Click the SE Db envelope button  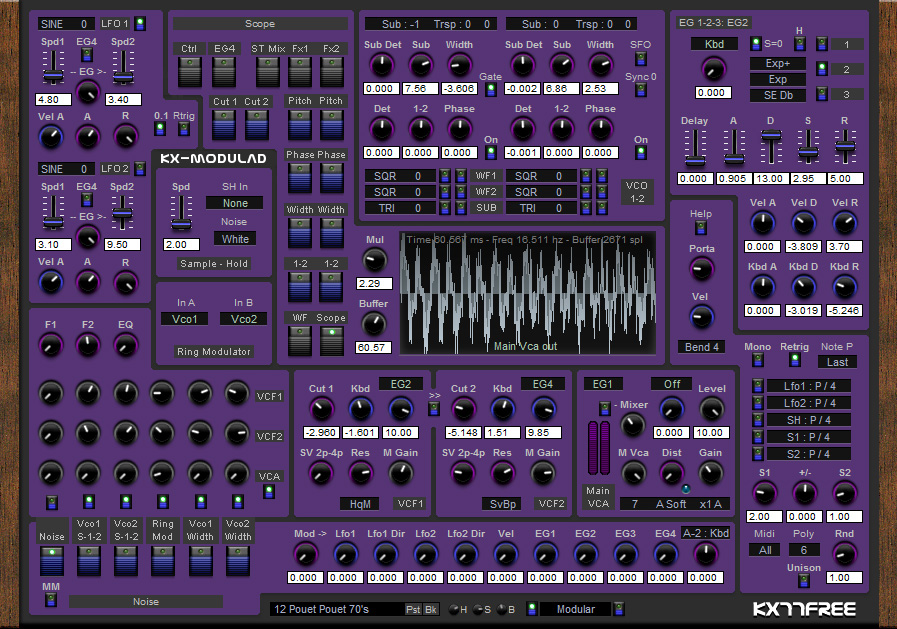tap(777, 95)
